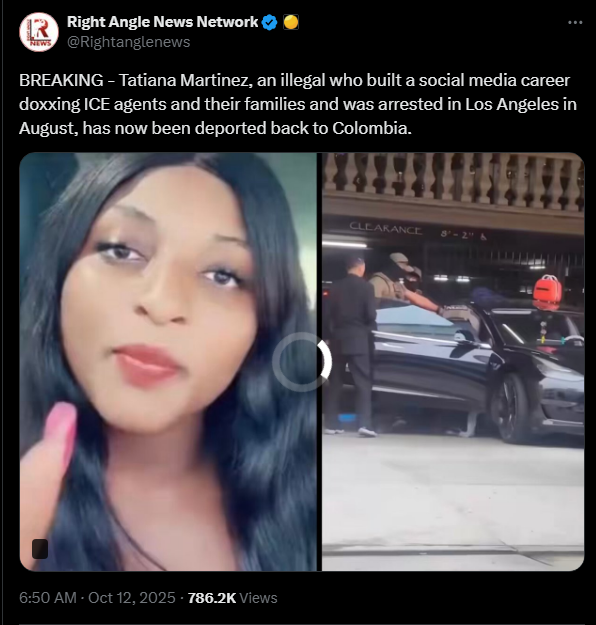Image resolution: width=596 pixels, height=625 pixels.
Task: Click the 6:50 AM post time
Action: coord(48,597)
